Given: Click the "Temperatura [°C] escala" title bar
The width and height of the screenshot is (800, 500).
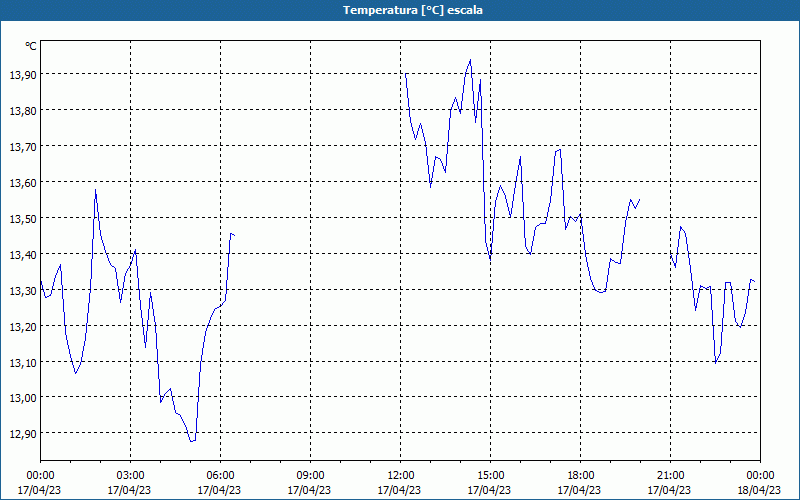Looking at the screenshot, I should coord(400,10).
